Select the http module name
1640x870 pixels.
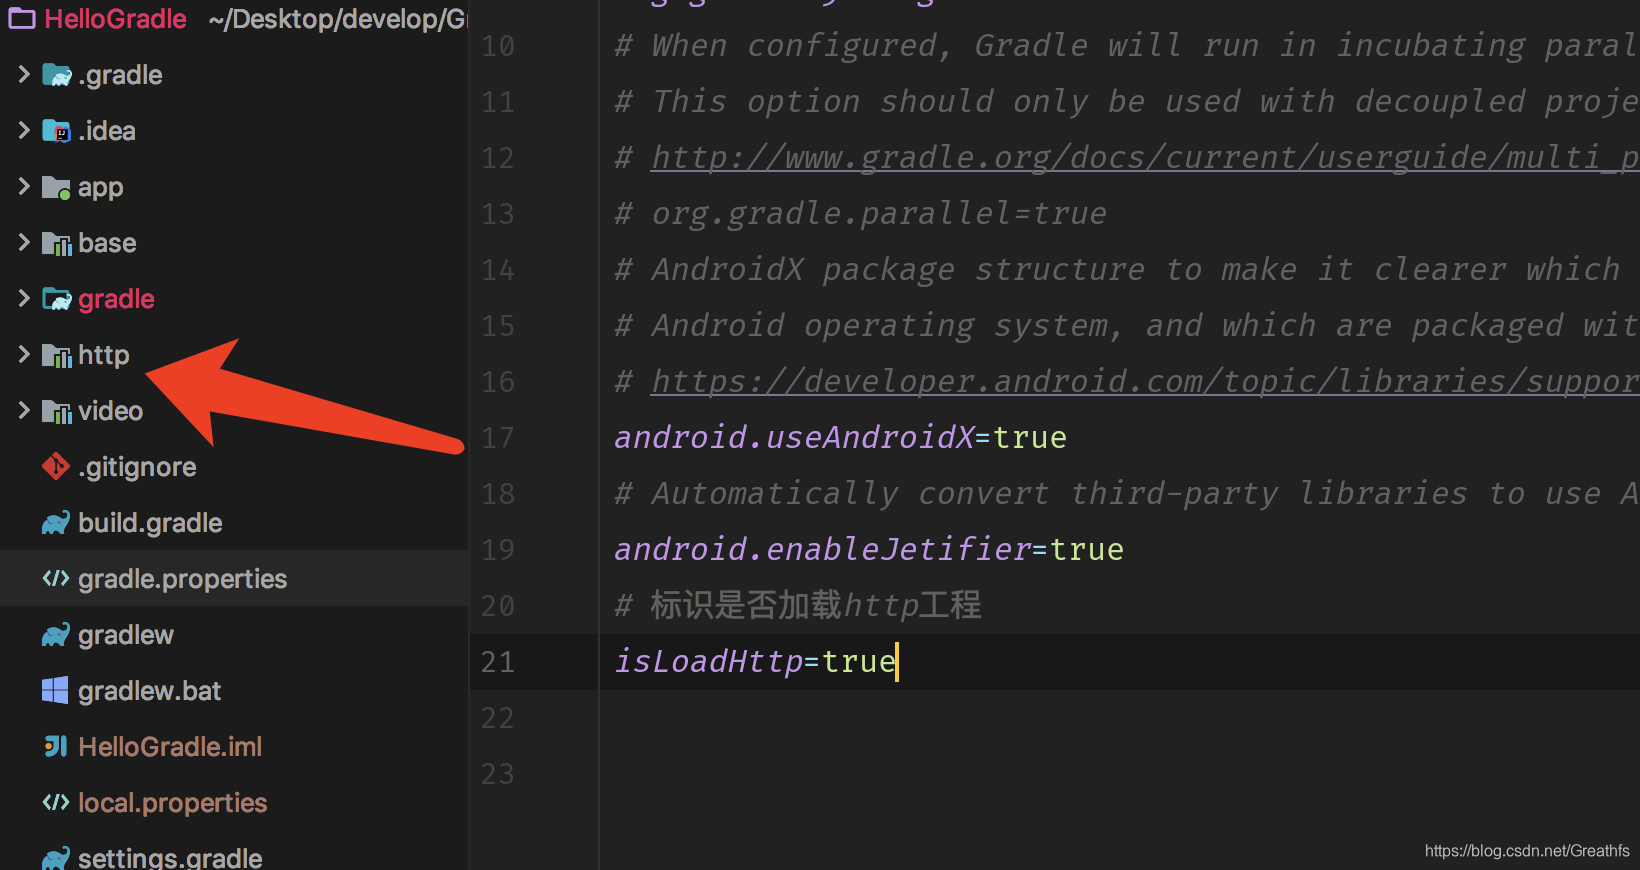click(104, 355)
